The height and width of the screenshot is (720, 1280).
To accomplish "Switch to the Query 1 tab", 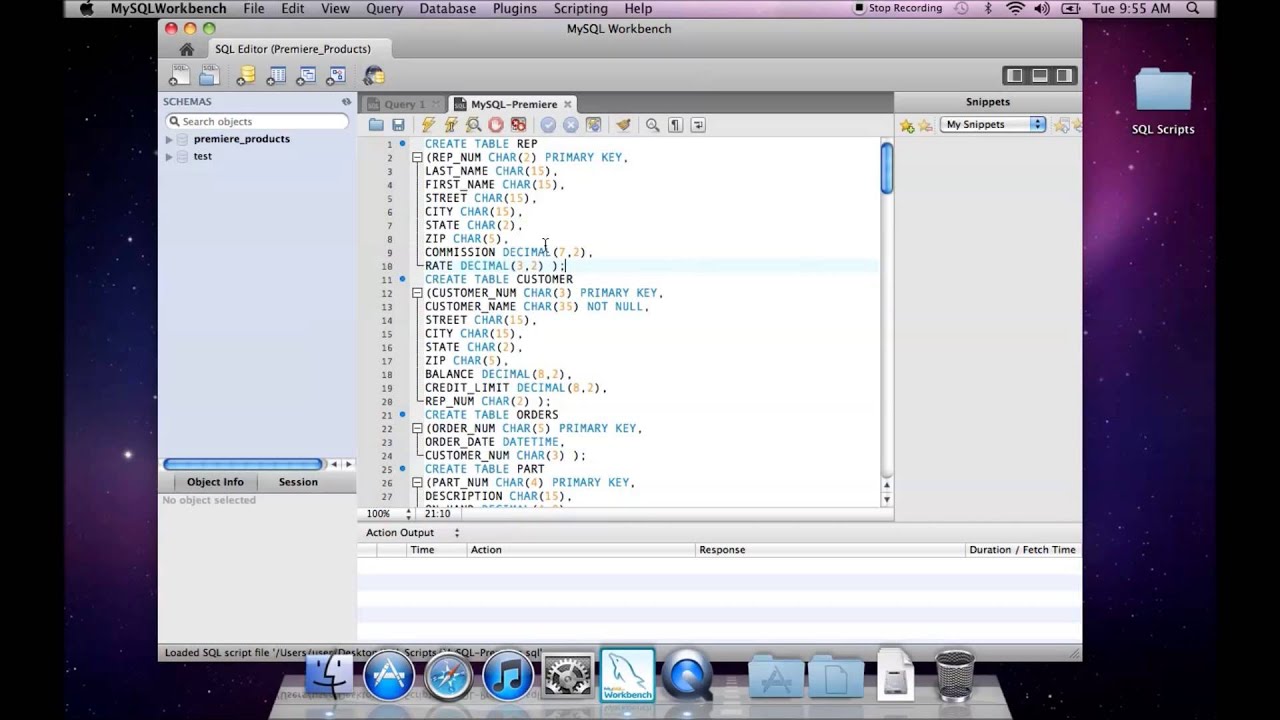I will pyautogui.click(x=404, y=104).
